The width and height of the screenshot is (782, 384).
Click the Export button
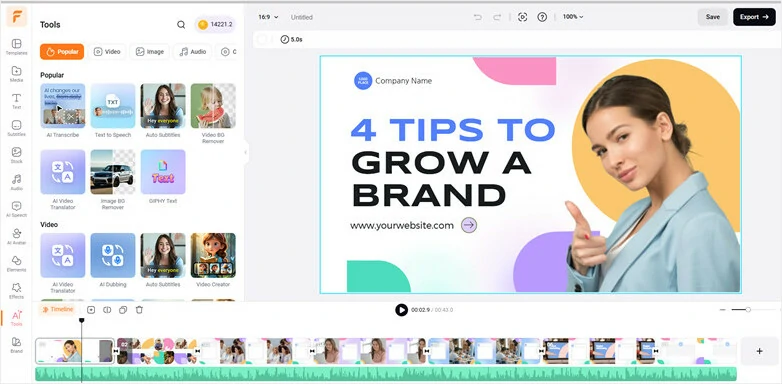pyautogui.click(x=754, y=17)
